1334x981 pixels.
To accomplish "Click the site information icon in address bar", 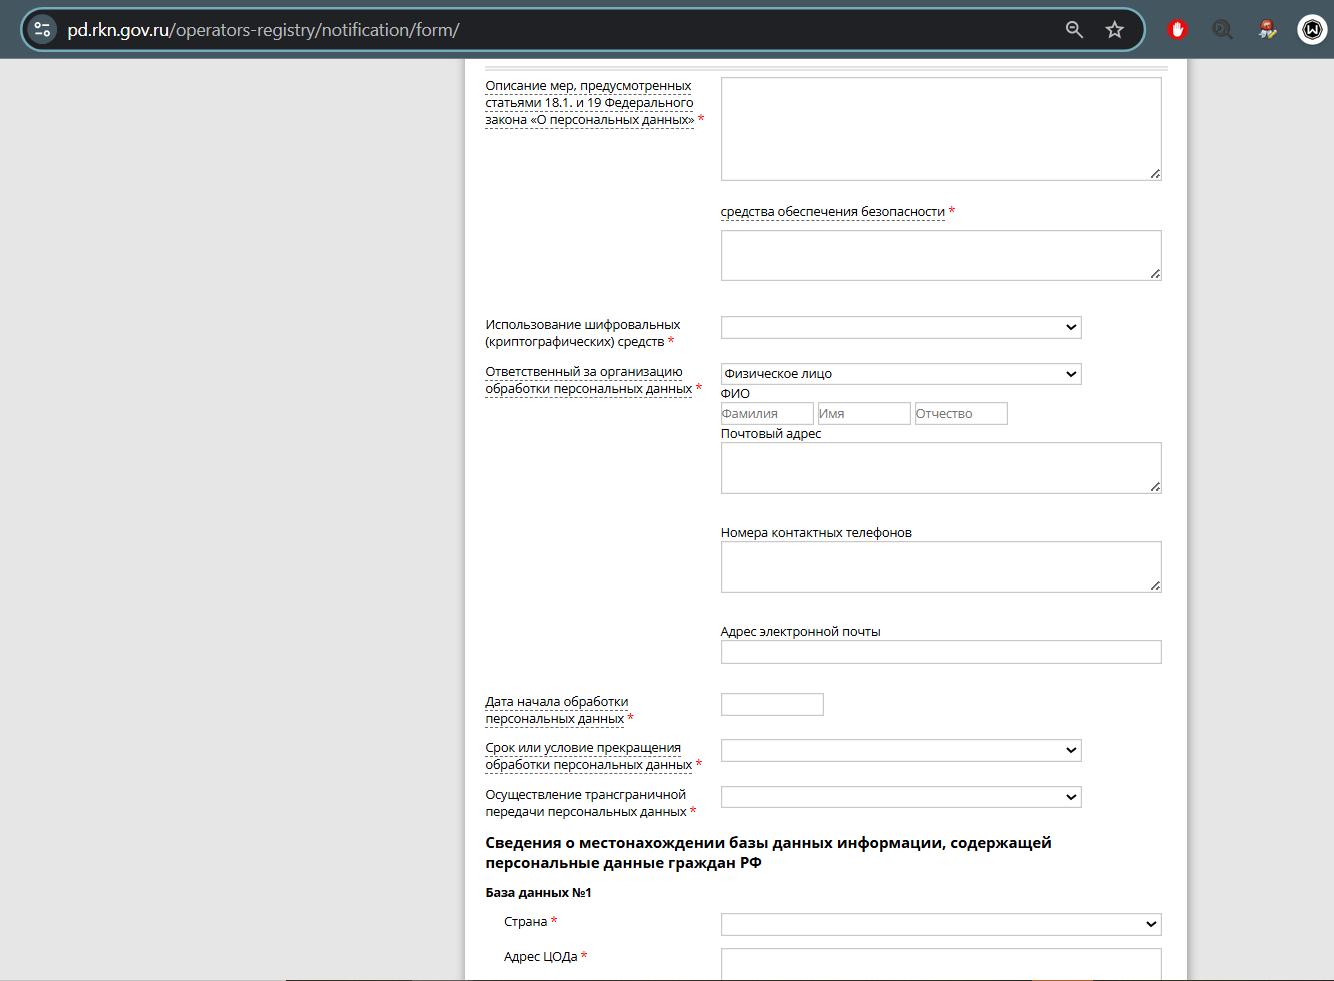I will (42, 30).
